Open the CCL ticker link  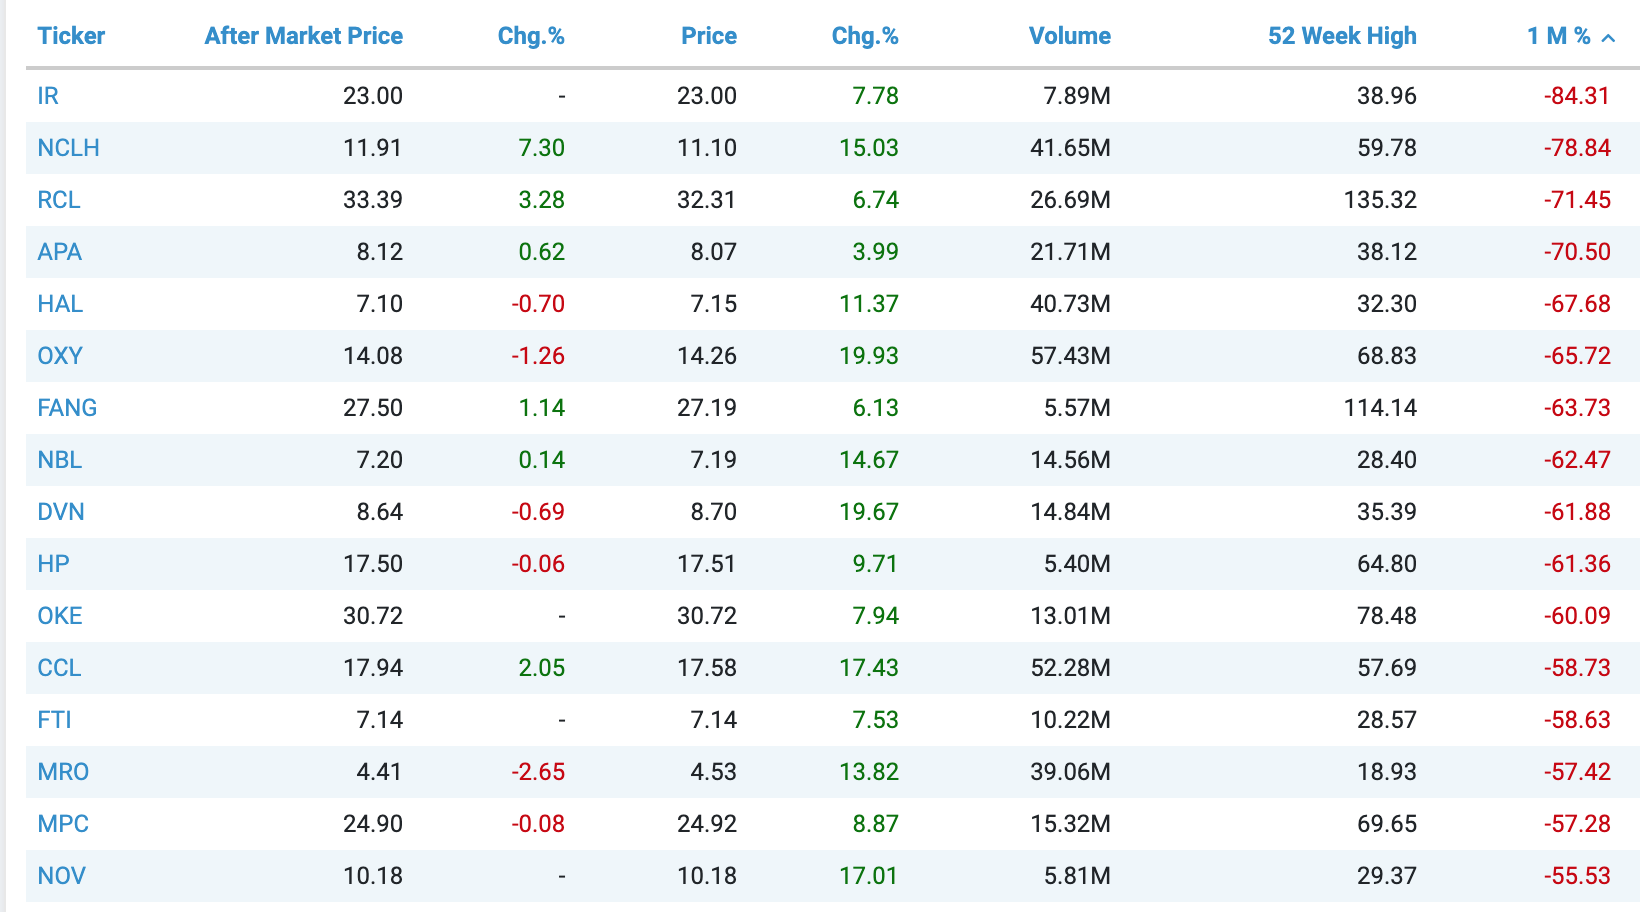click(59, 668)
